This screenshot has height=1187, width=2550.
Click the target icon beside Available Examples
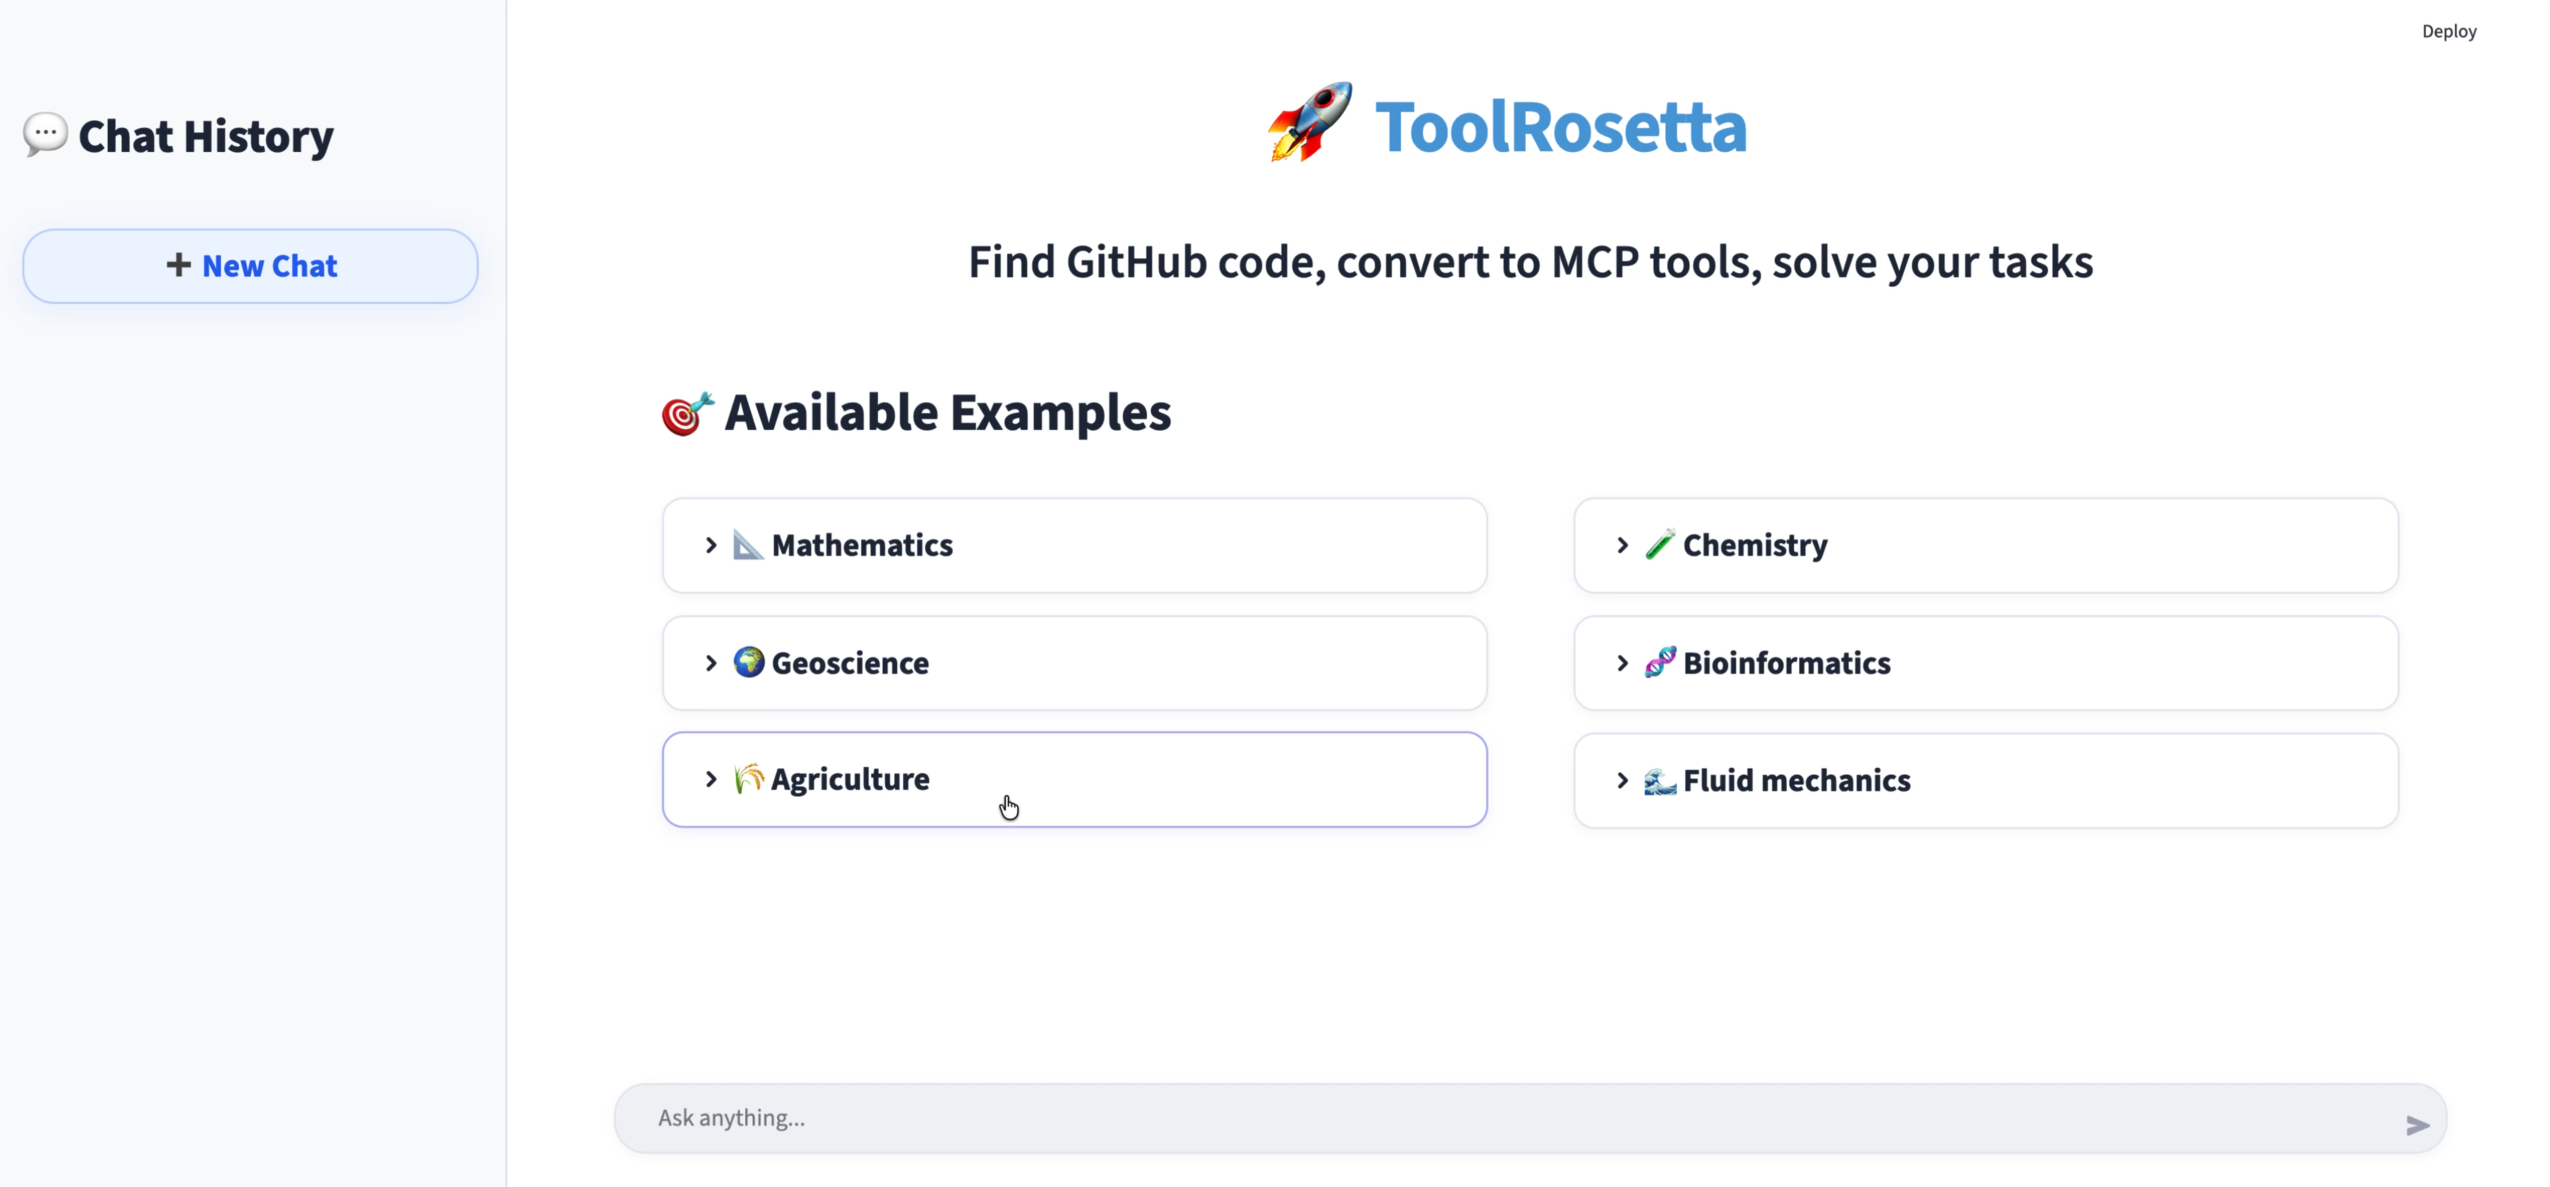coord(687,413)
